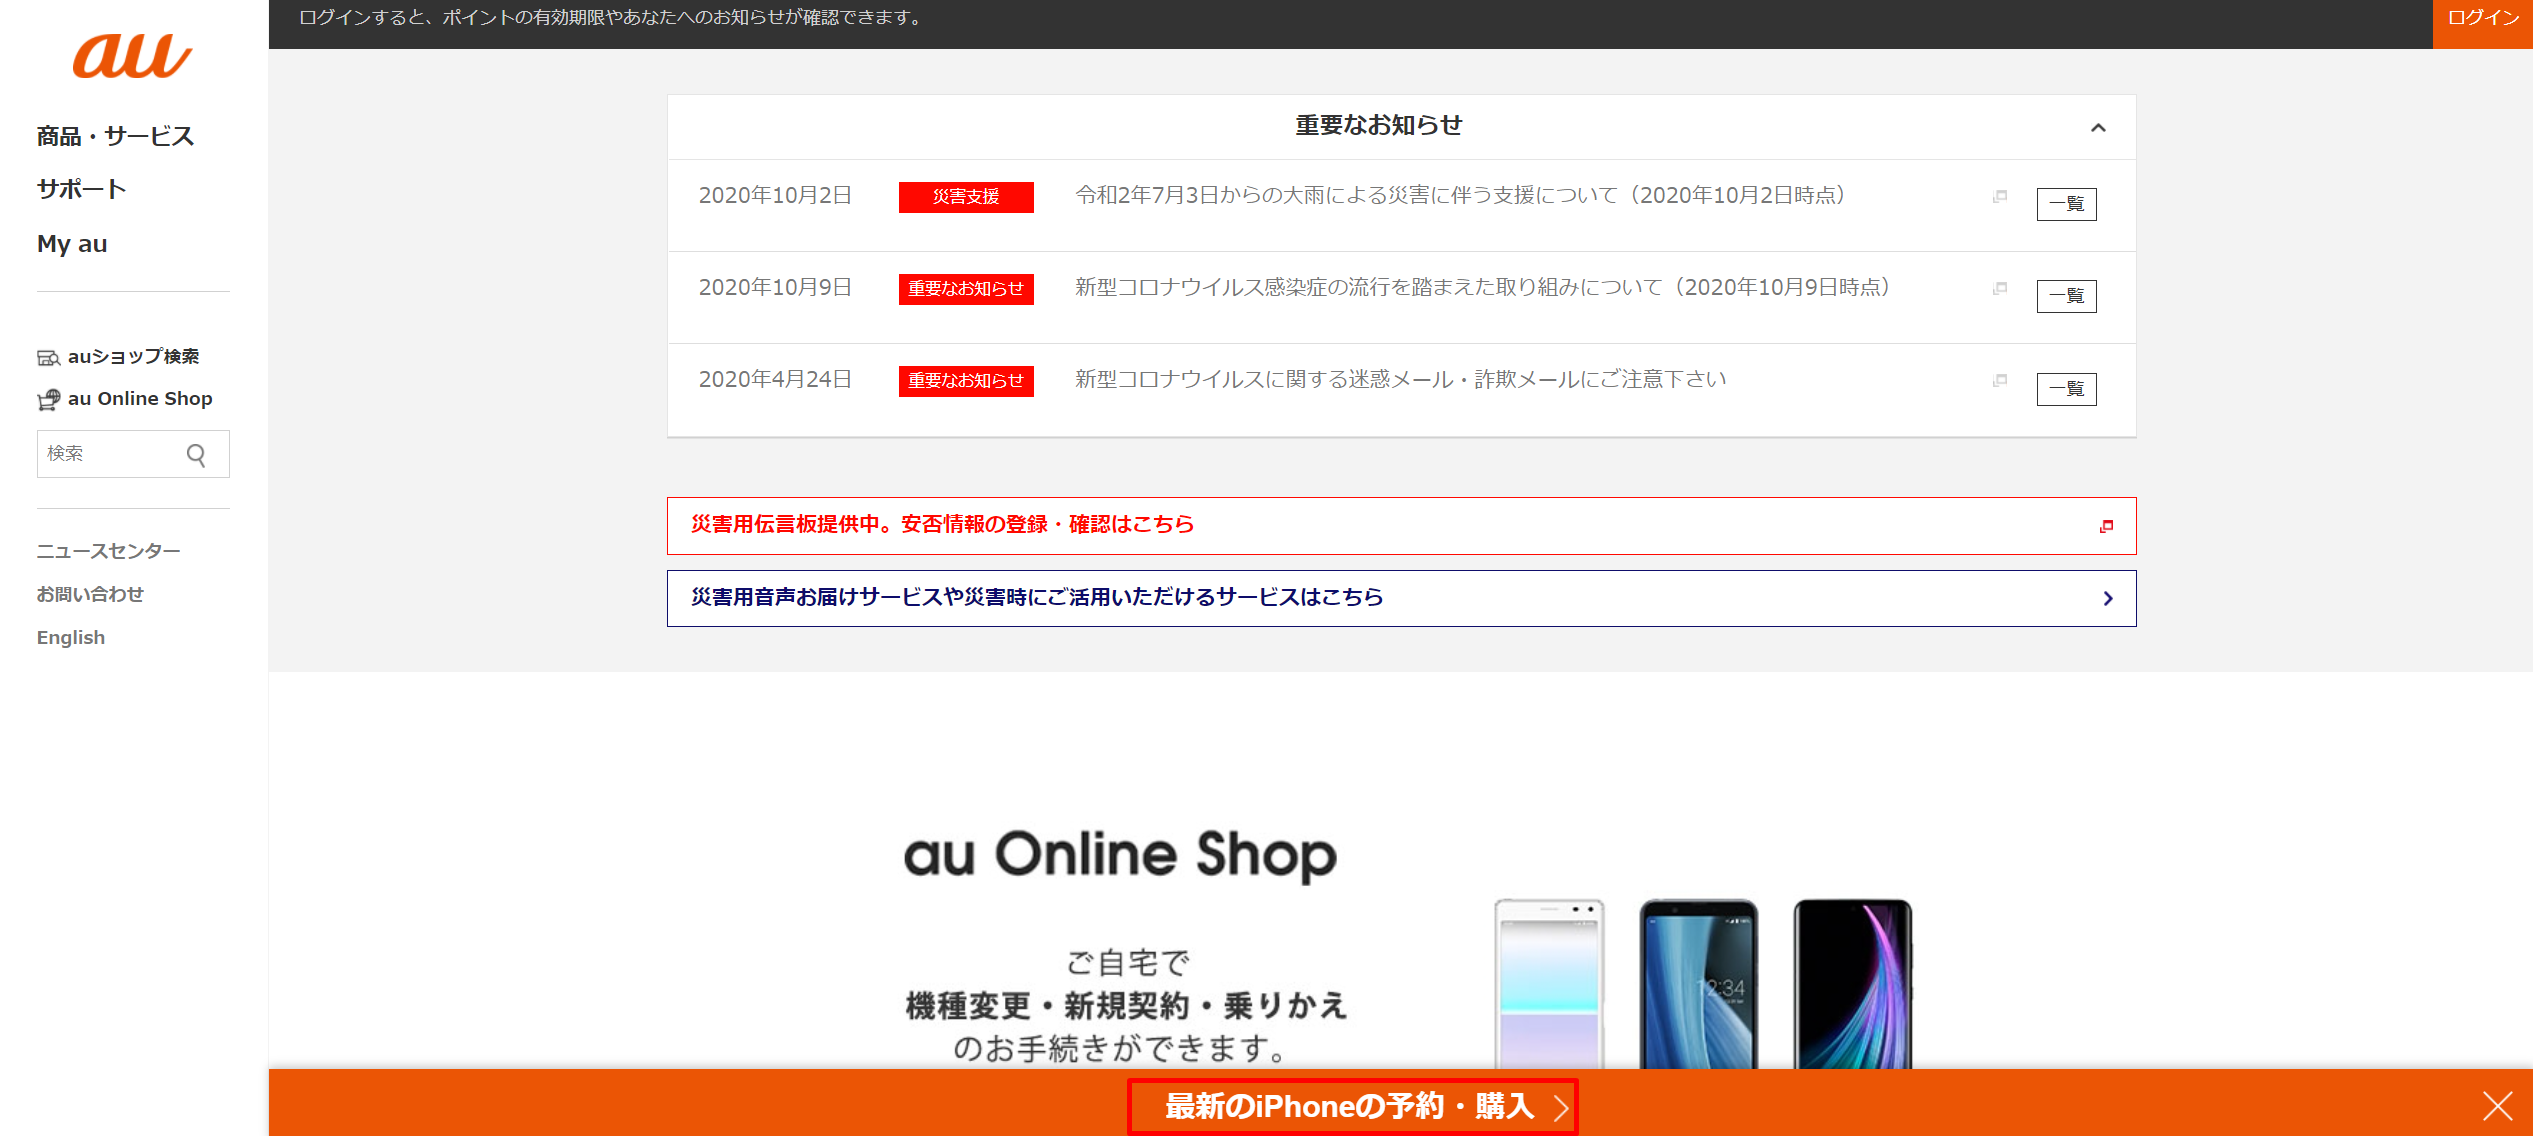Click the black phone image
The width and height of the screenshot is (2533, 1136).
point(1853,984)
